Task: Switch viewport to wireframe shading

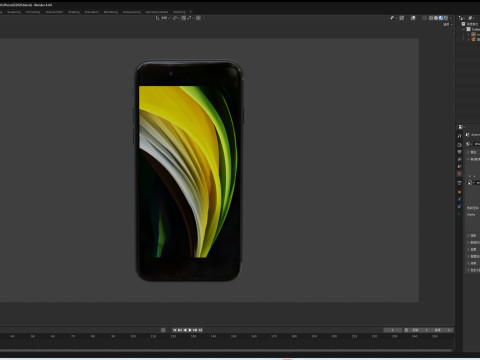Action: (x=431, y=18)
